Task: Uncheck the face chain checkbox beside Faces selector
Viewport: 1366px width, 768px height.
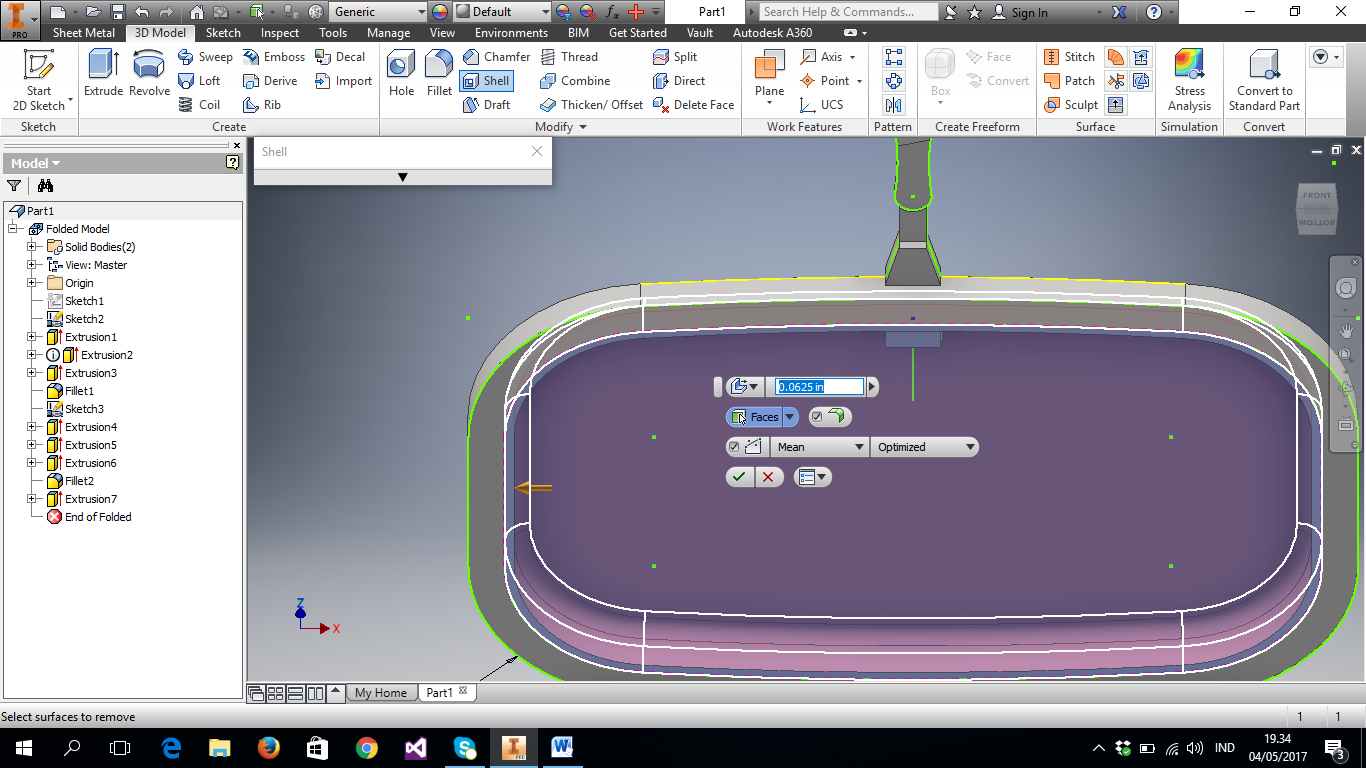Action: (818, 416)
